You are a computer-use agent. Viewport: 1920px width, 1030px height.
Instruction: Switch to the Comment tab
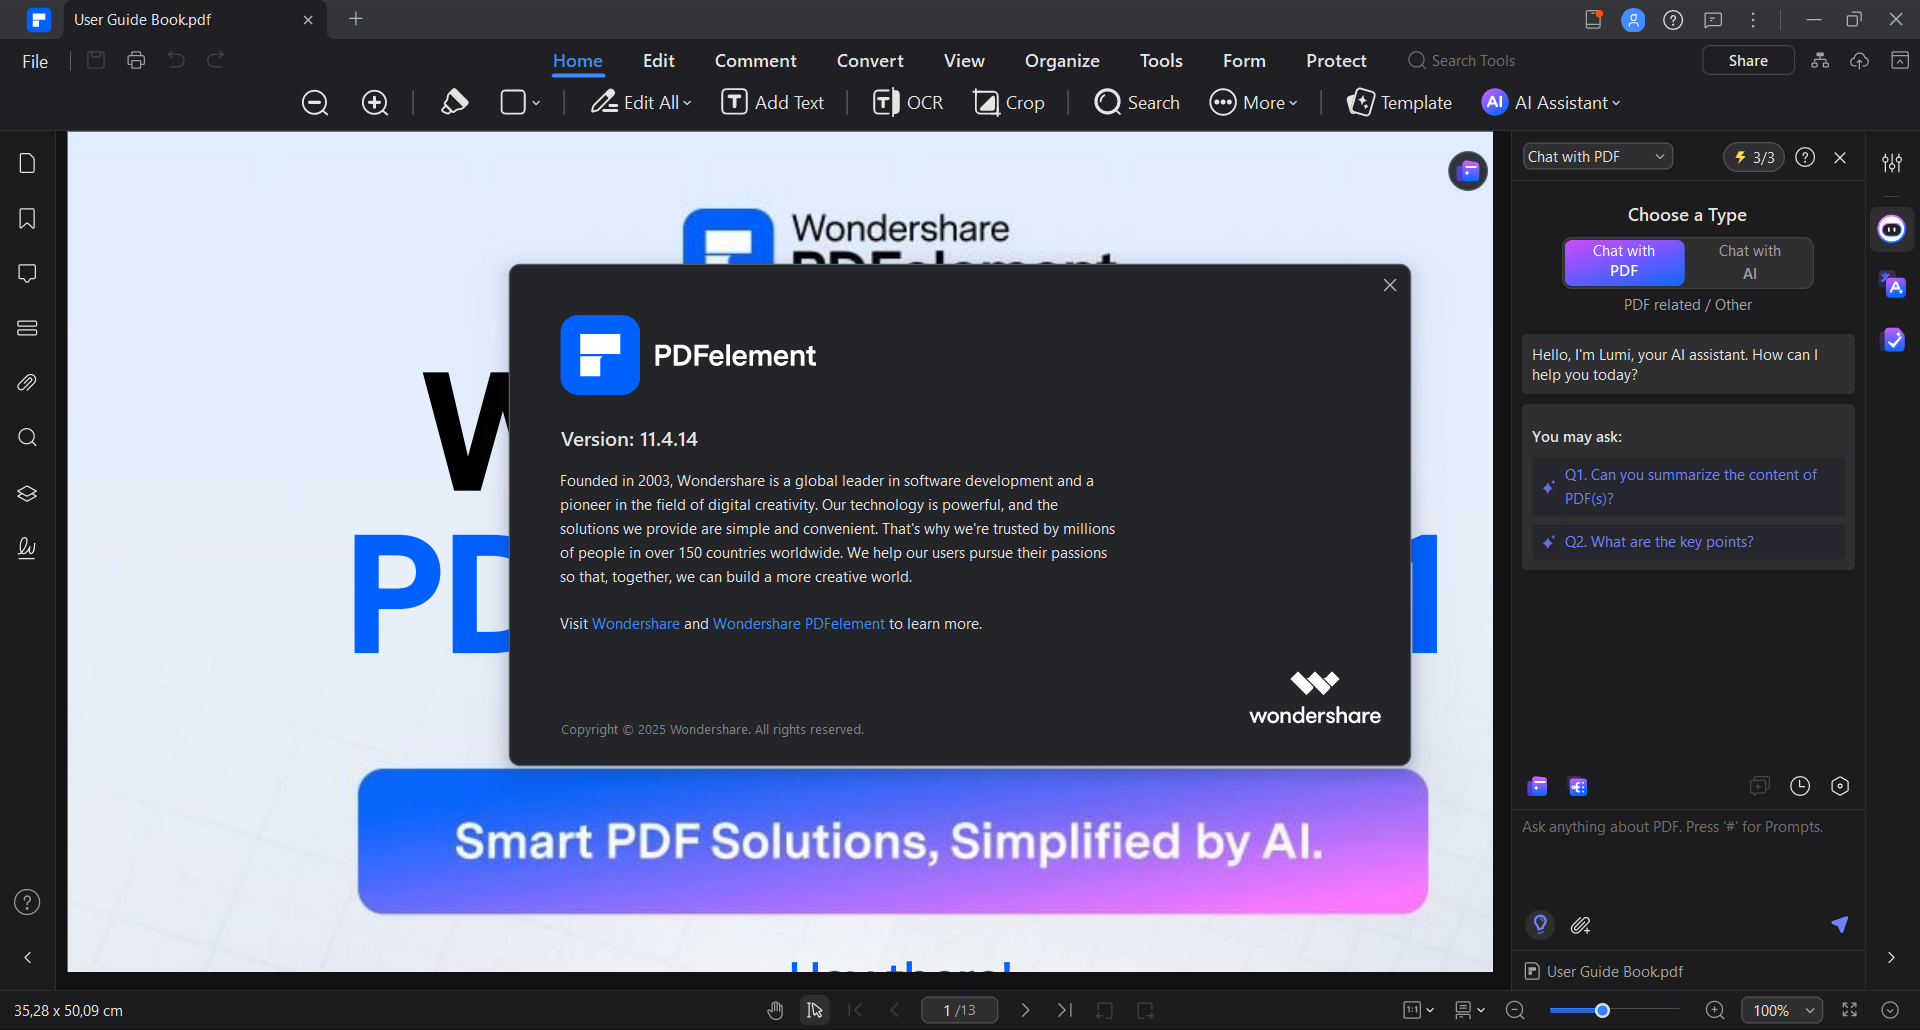[755, 60]
